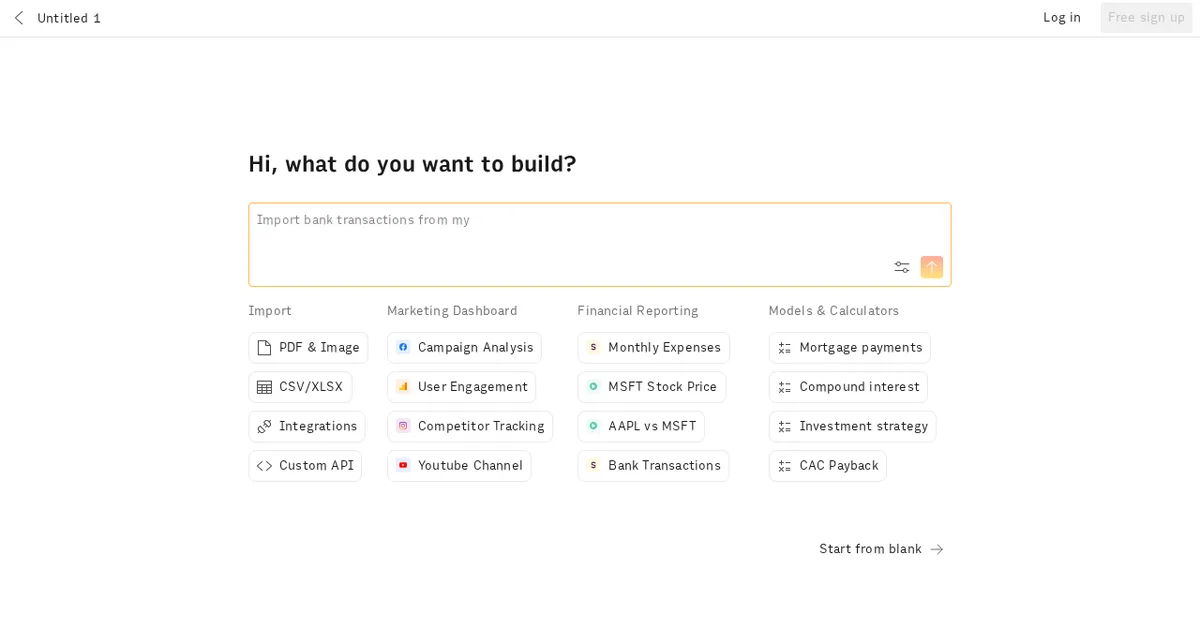This screenshot has height=630, width=1200.
Task: Click the Custom API code brackets icon
Action: click(264, 466)
